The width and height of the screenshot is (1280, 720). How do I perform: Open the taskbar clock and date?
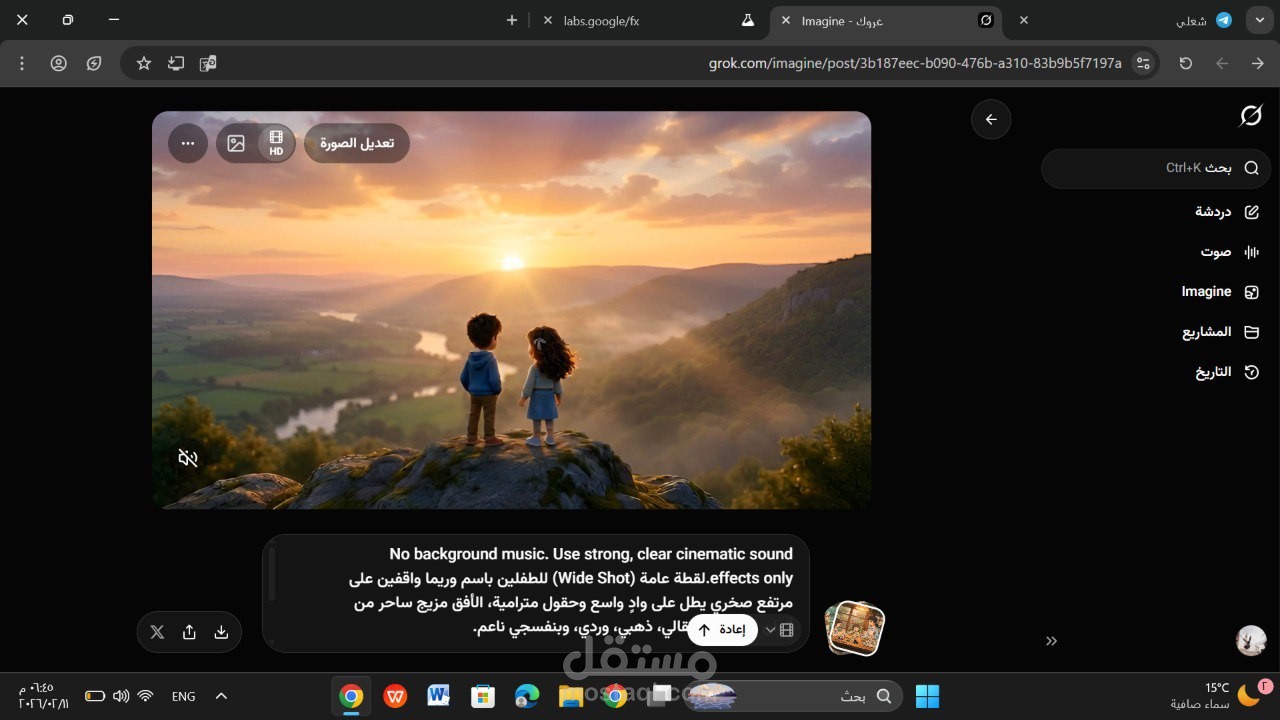coord(43,695)
